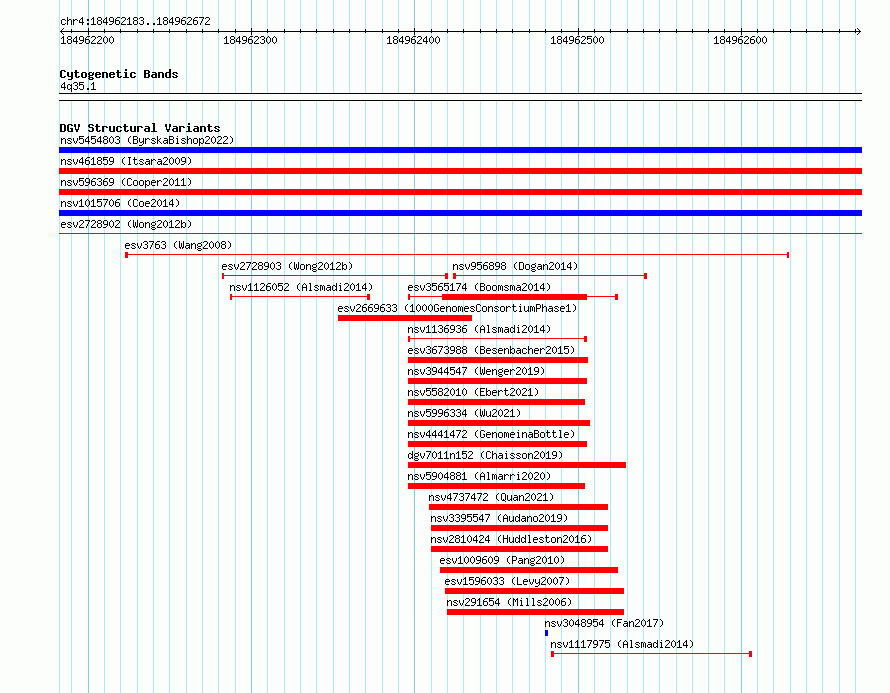Open the dgv7011n152 (Chaisson2019) label

[x=485, y=455]
